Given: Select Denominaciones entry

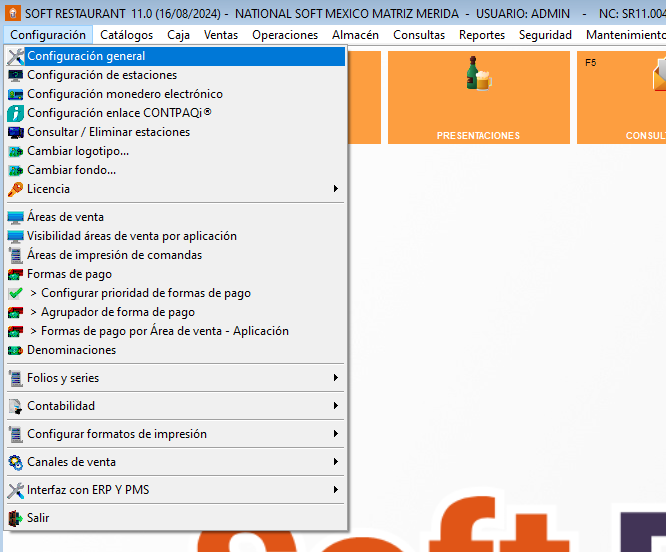Looking at the screenshot, I should (x=176, y=351).
